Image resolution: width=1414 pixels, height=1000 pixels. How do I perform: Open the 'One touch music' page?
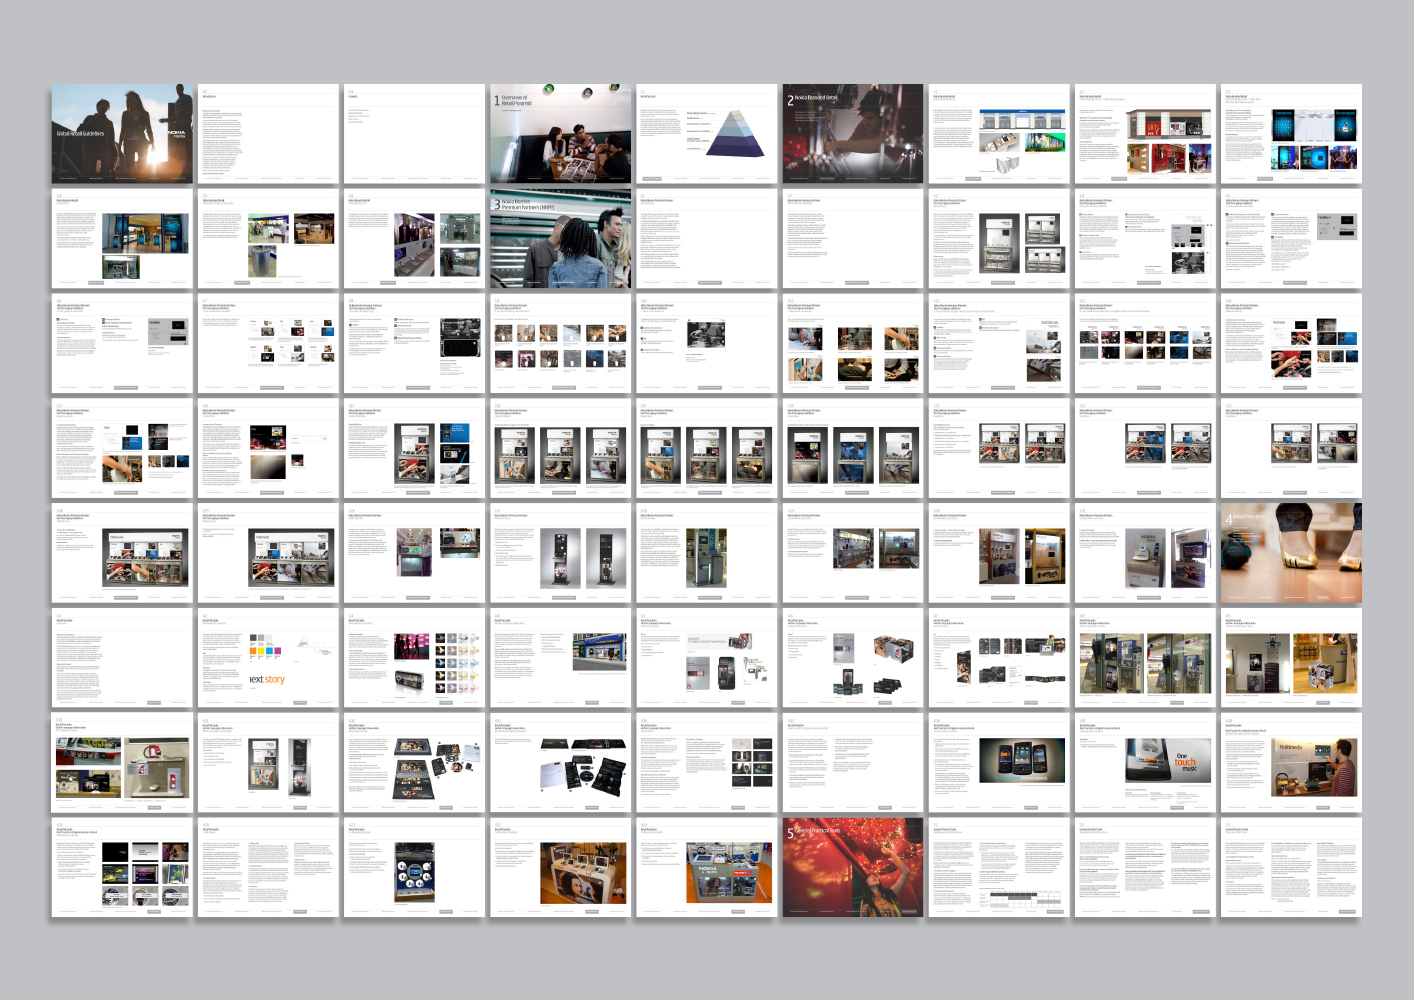1144,762
